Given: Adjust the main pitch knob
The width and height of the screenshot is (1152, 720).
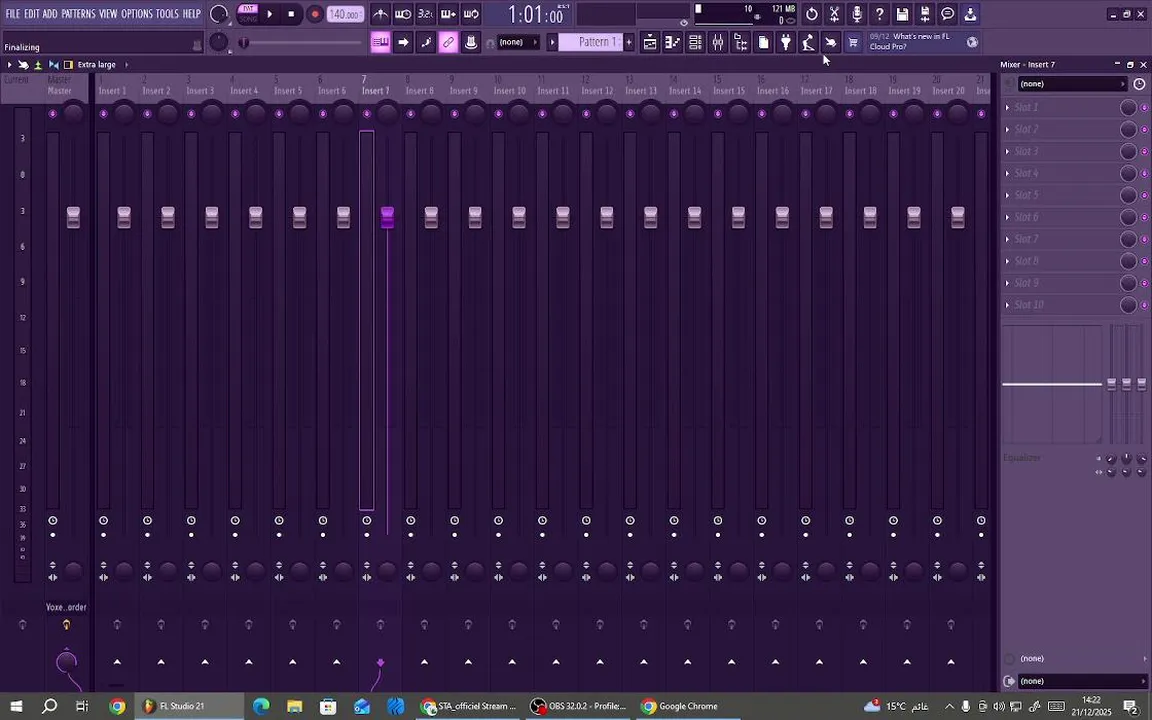Looking at the screenshot, I should point(219,42).
